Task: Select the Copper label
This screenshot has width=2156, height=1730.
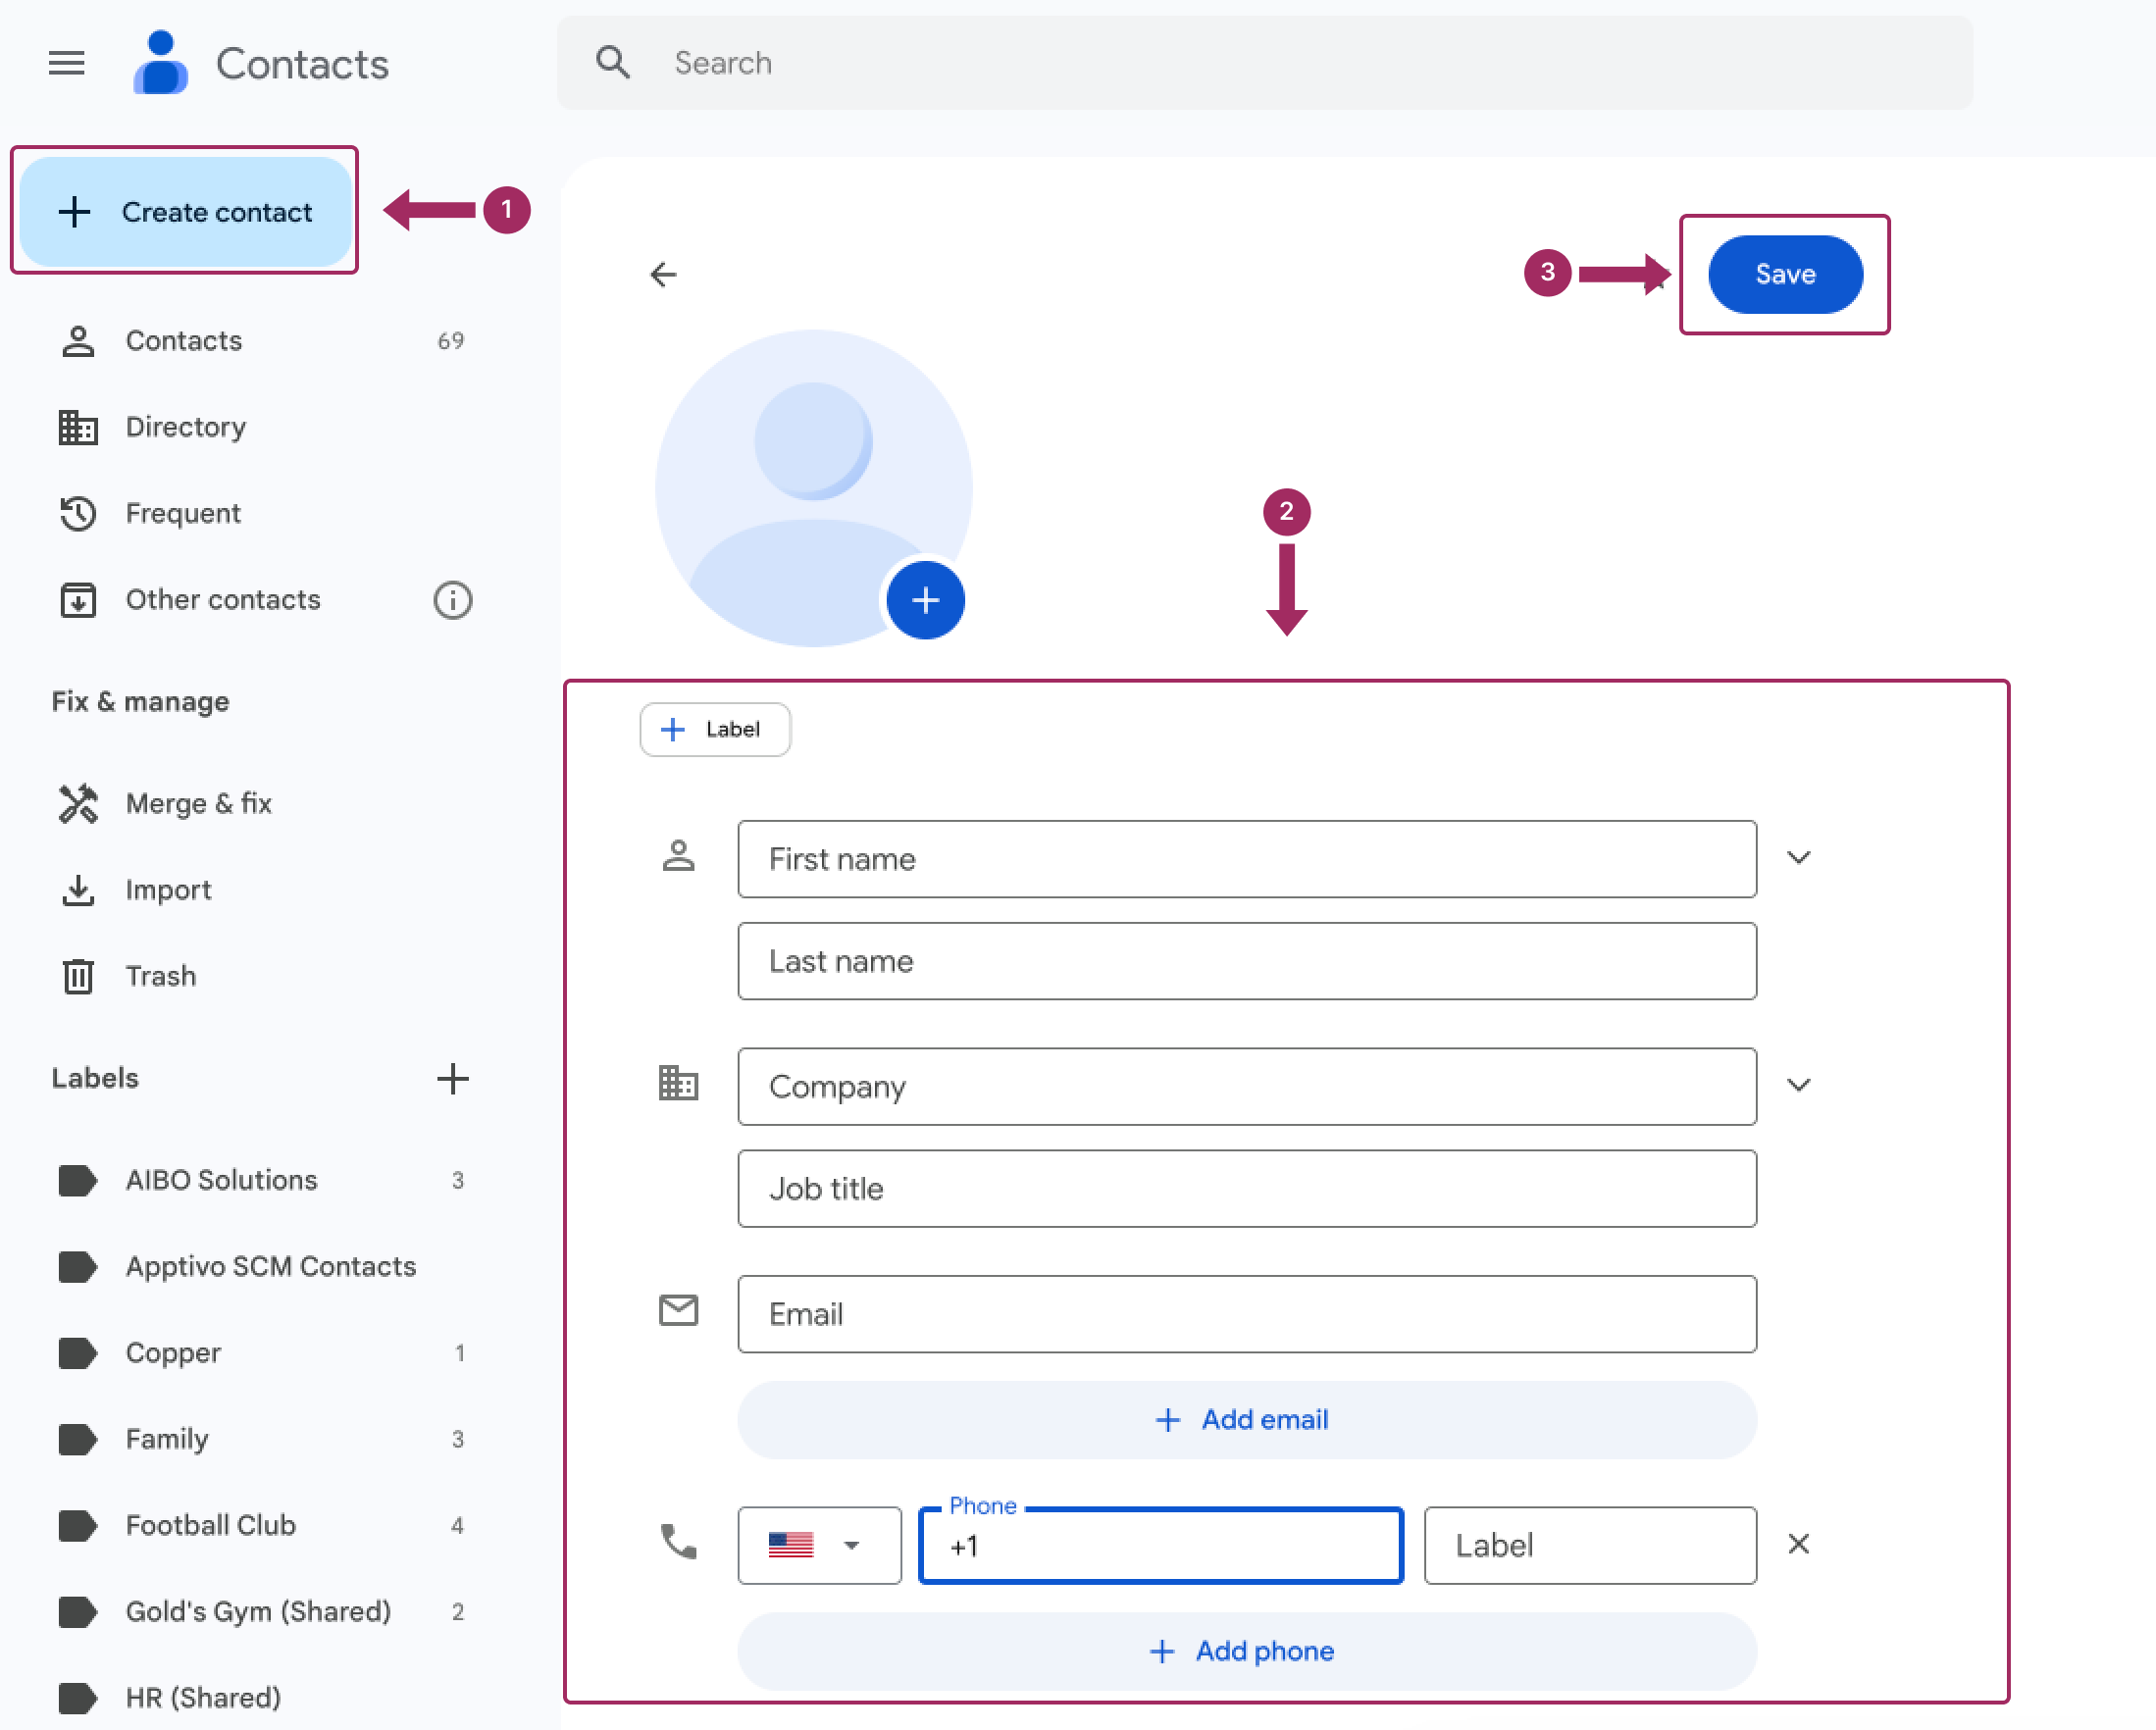Action: pyautogui.click(x=262, y=1353)
